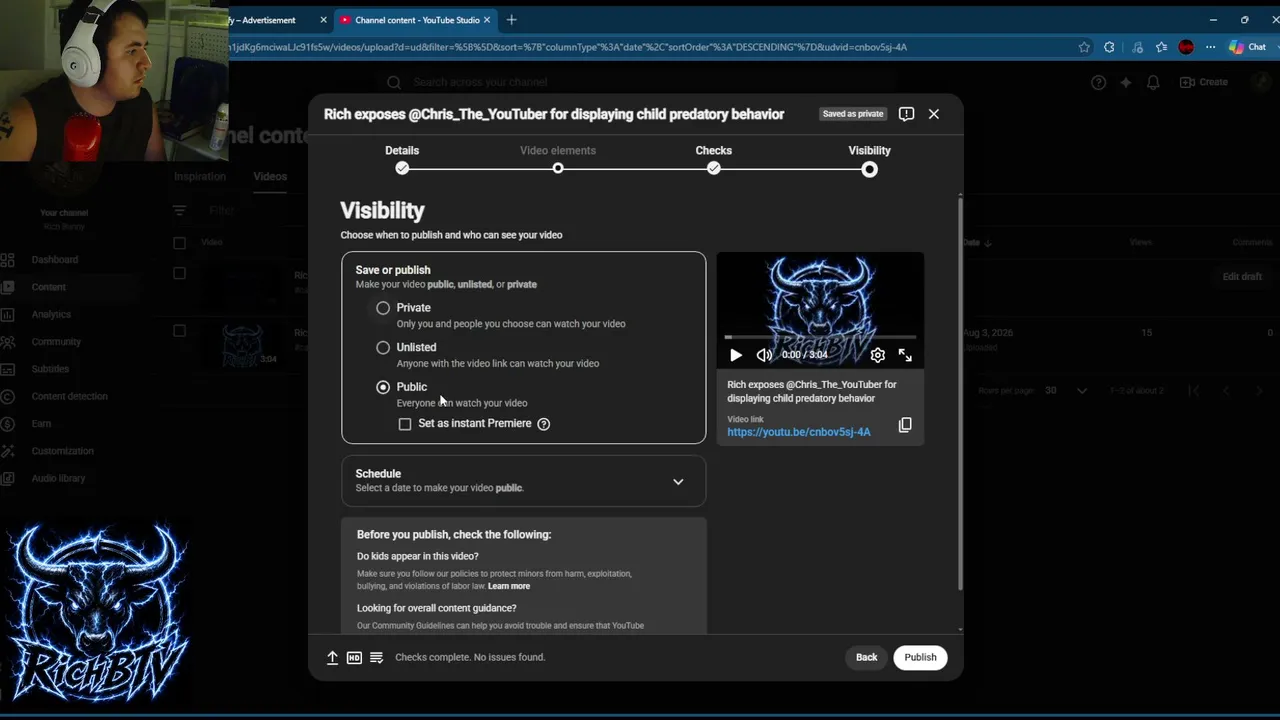Image resolution: width=1280 pixels, height=720 pixels.
Task: Go to the next page of videos
Action: click(1259, 391)
